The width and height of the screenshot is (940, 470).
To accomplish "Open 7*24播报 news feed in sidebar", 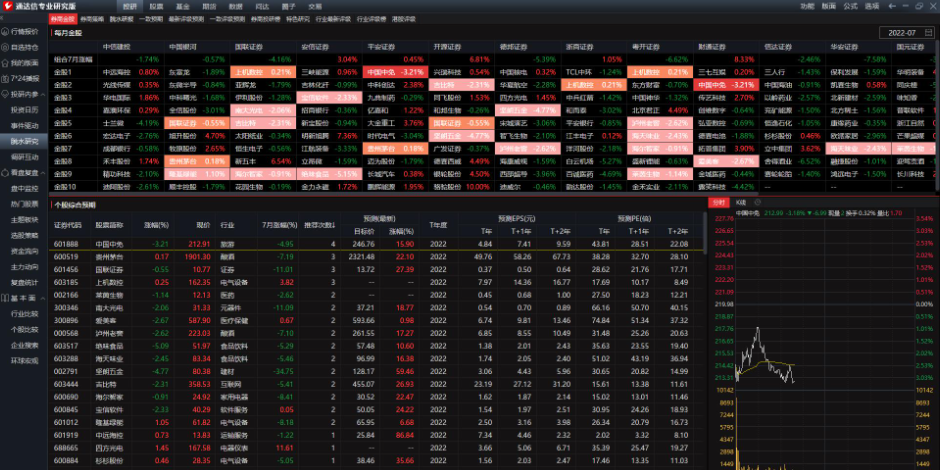I will (x=24, y=78).
